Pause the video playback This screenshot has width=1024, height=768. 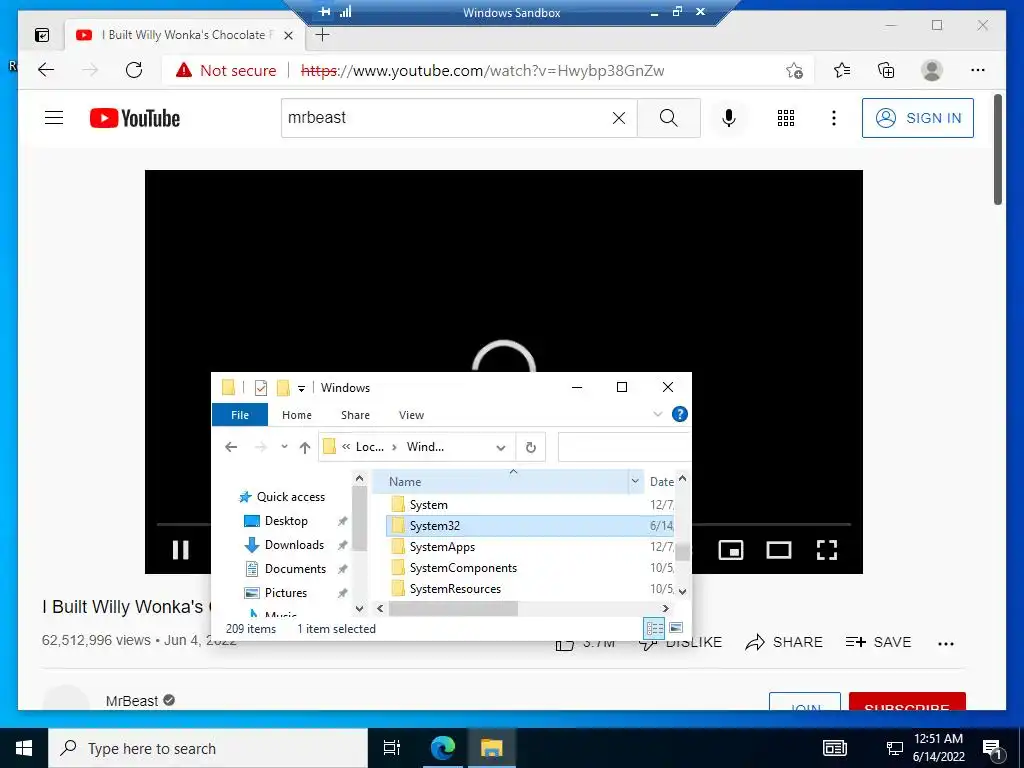click(x=180, y=550)
